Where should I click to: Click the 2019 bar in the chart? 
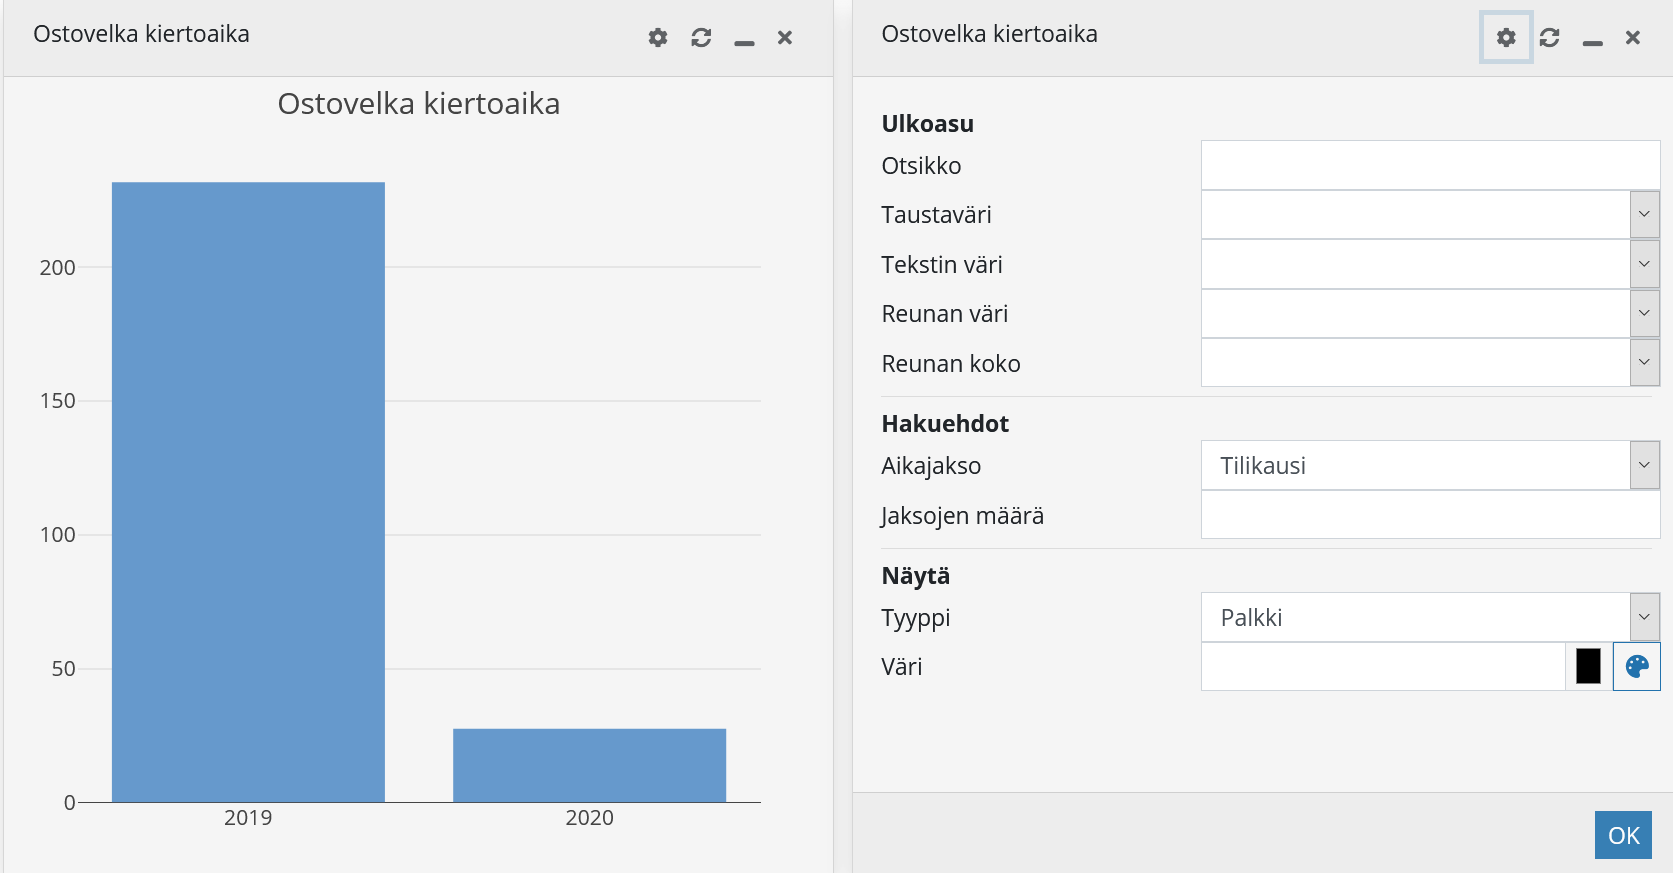coord(248,491)
